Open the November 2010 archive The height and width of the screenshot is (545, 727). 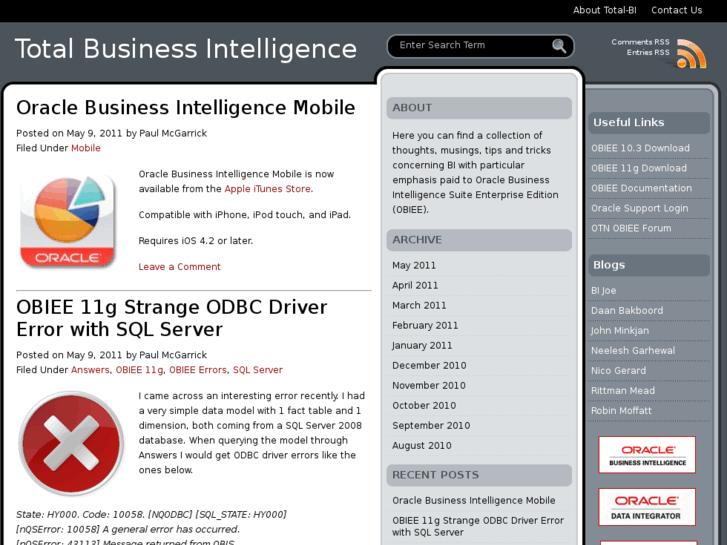coord(429,385)
